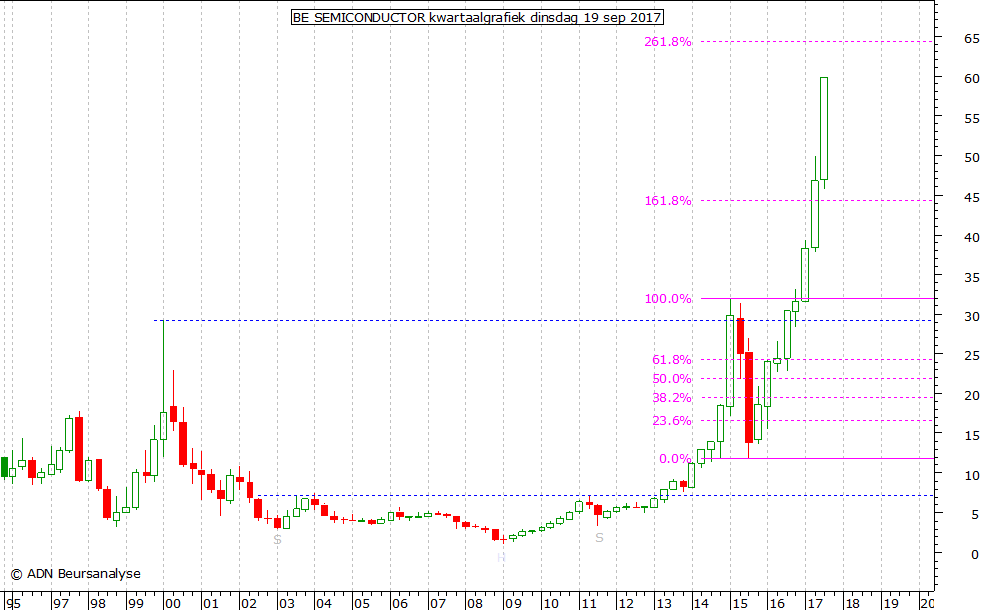Click year label 00 on time axis

173,604
